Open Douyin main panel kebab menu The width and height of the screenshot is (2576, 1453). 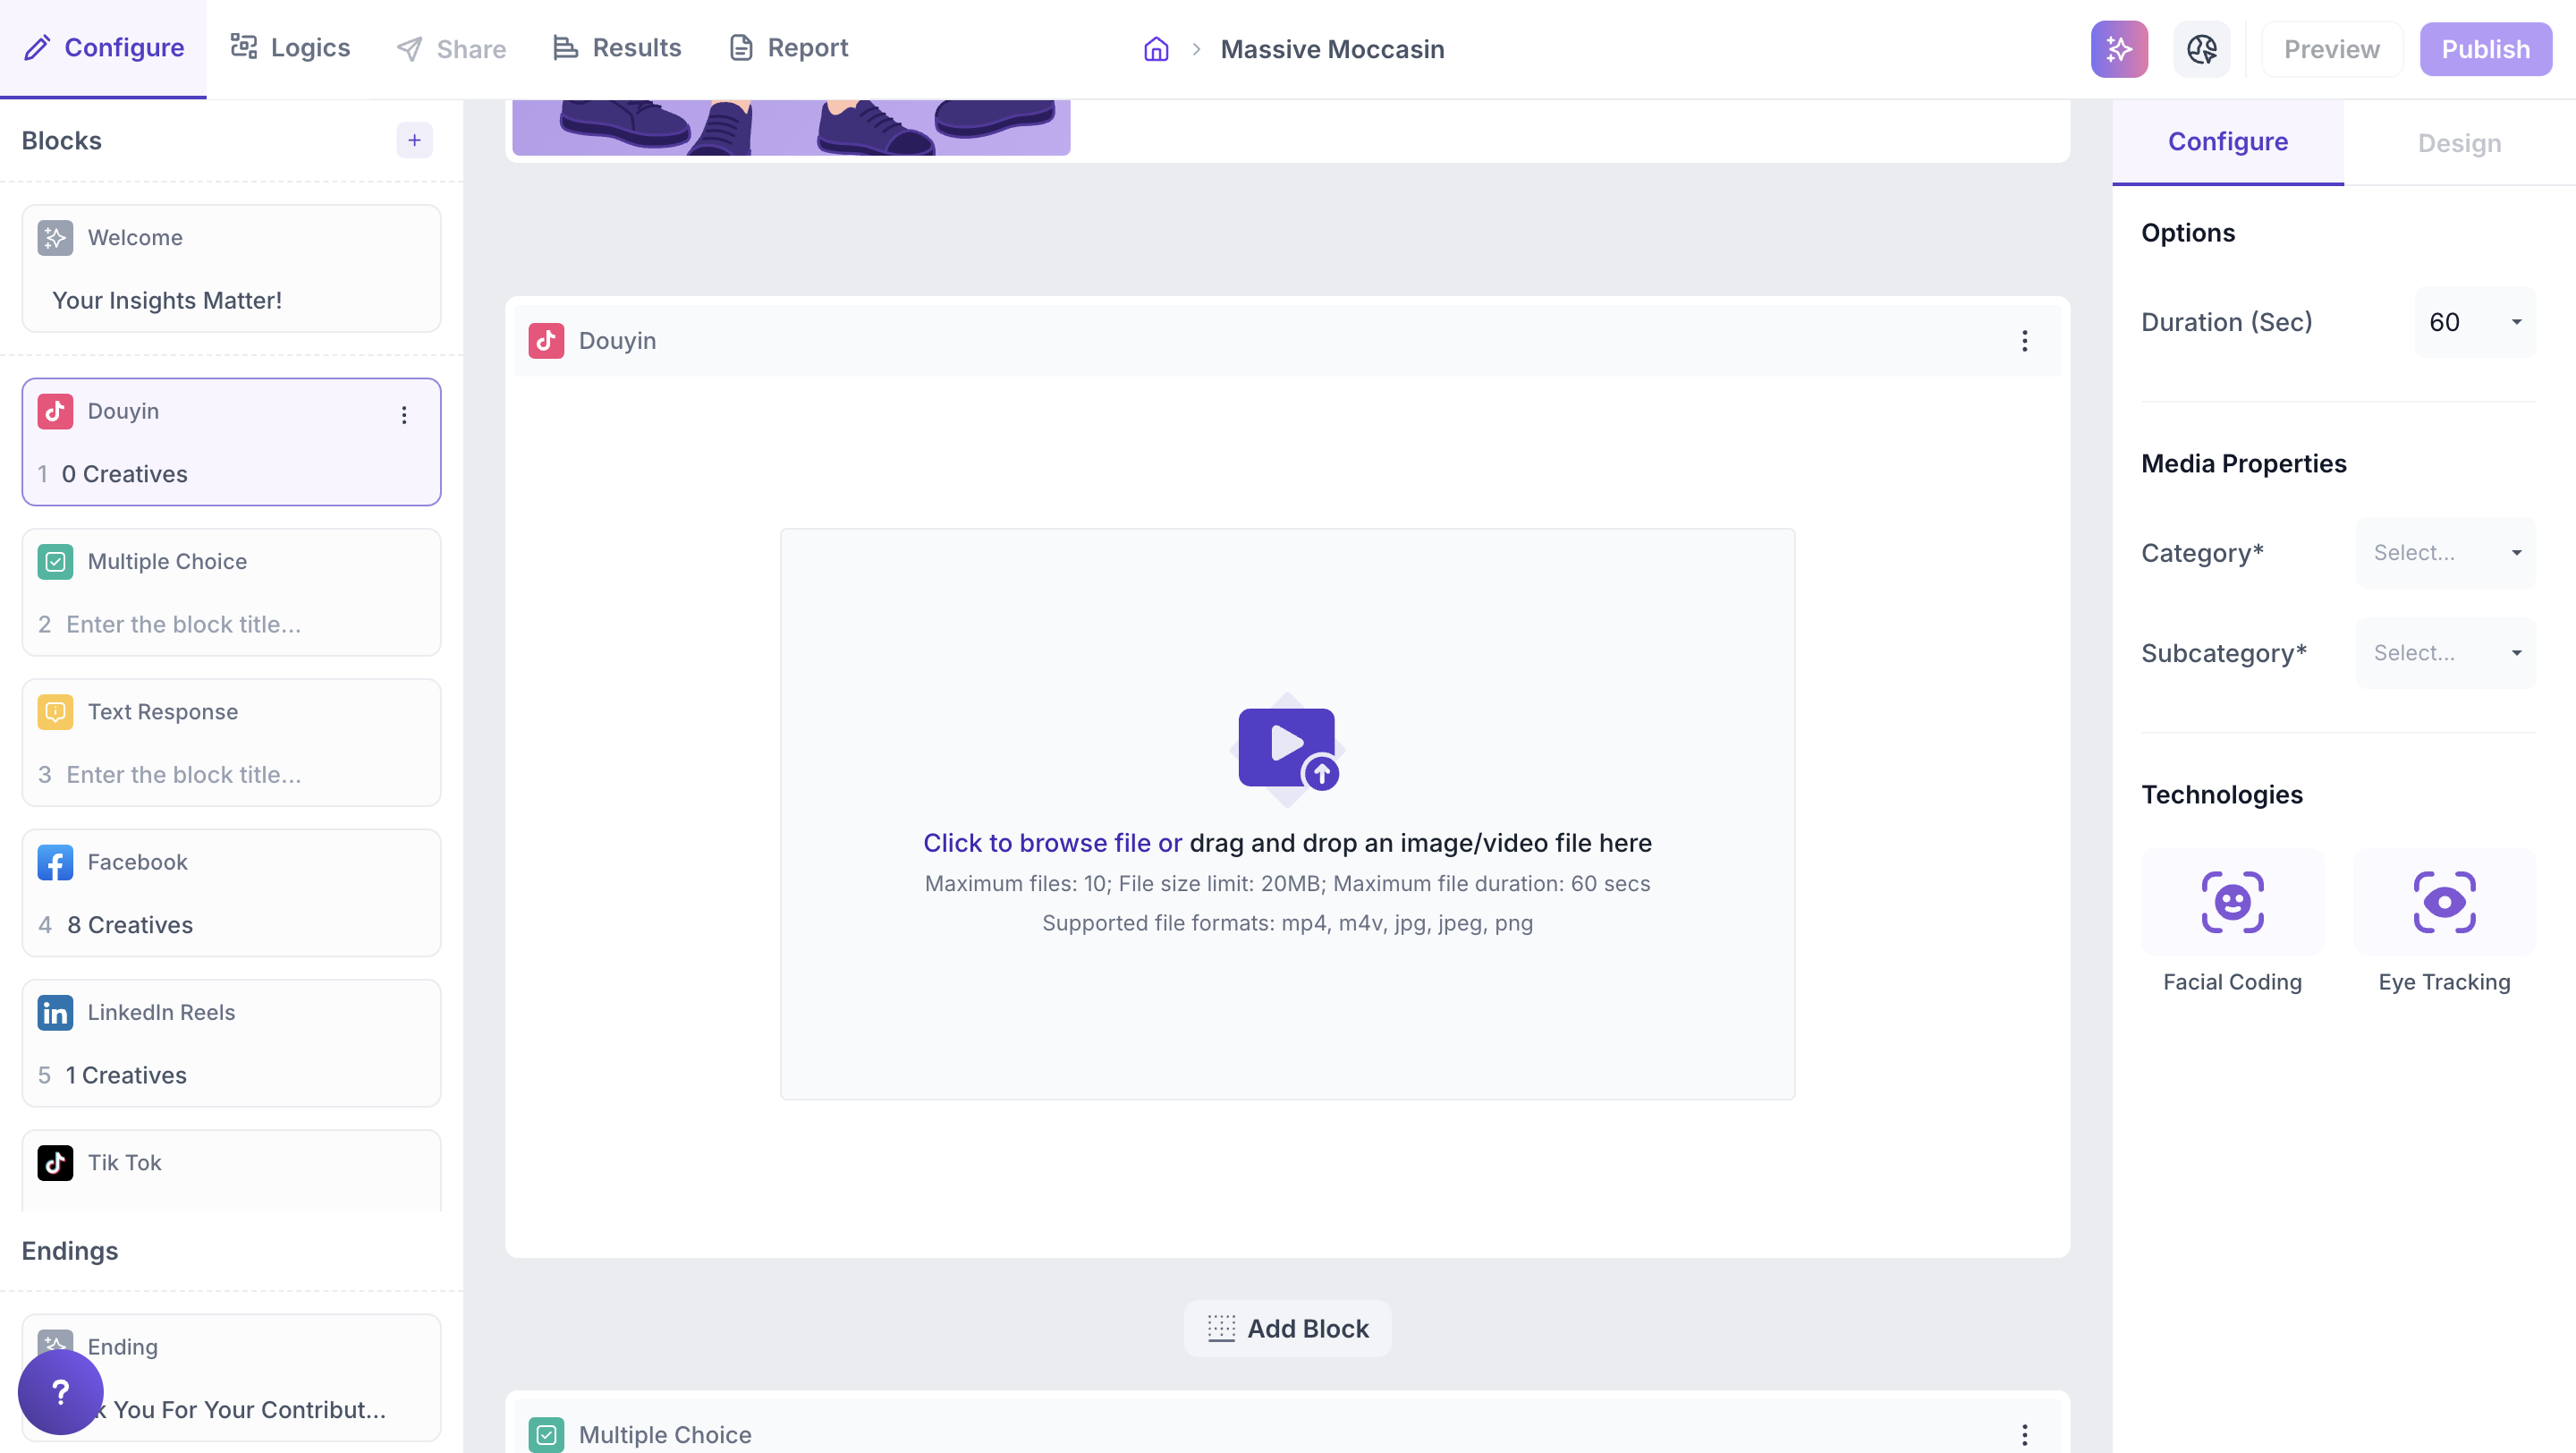(2024, 341)
